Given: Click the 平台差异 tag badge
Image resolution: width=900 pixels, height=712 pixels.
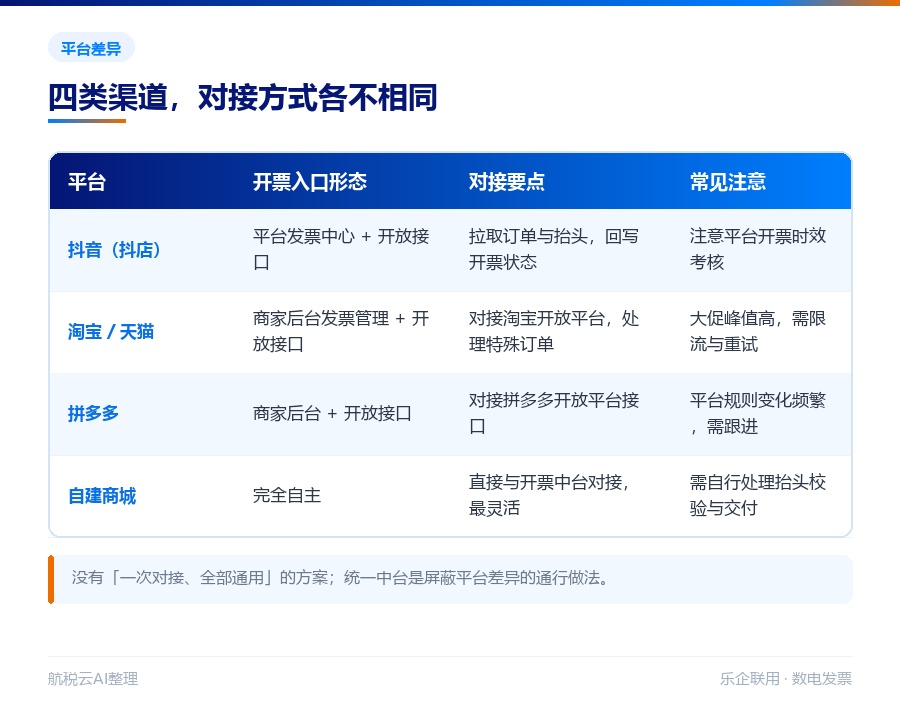Looking at the screenshot, I should [x=91, y=48].
